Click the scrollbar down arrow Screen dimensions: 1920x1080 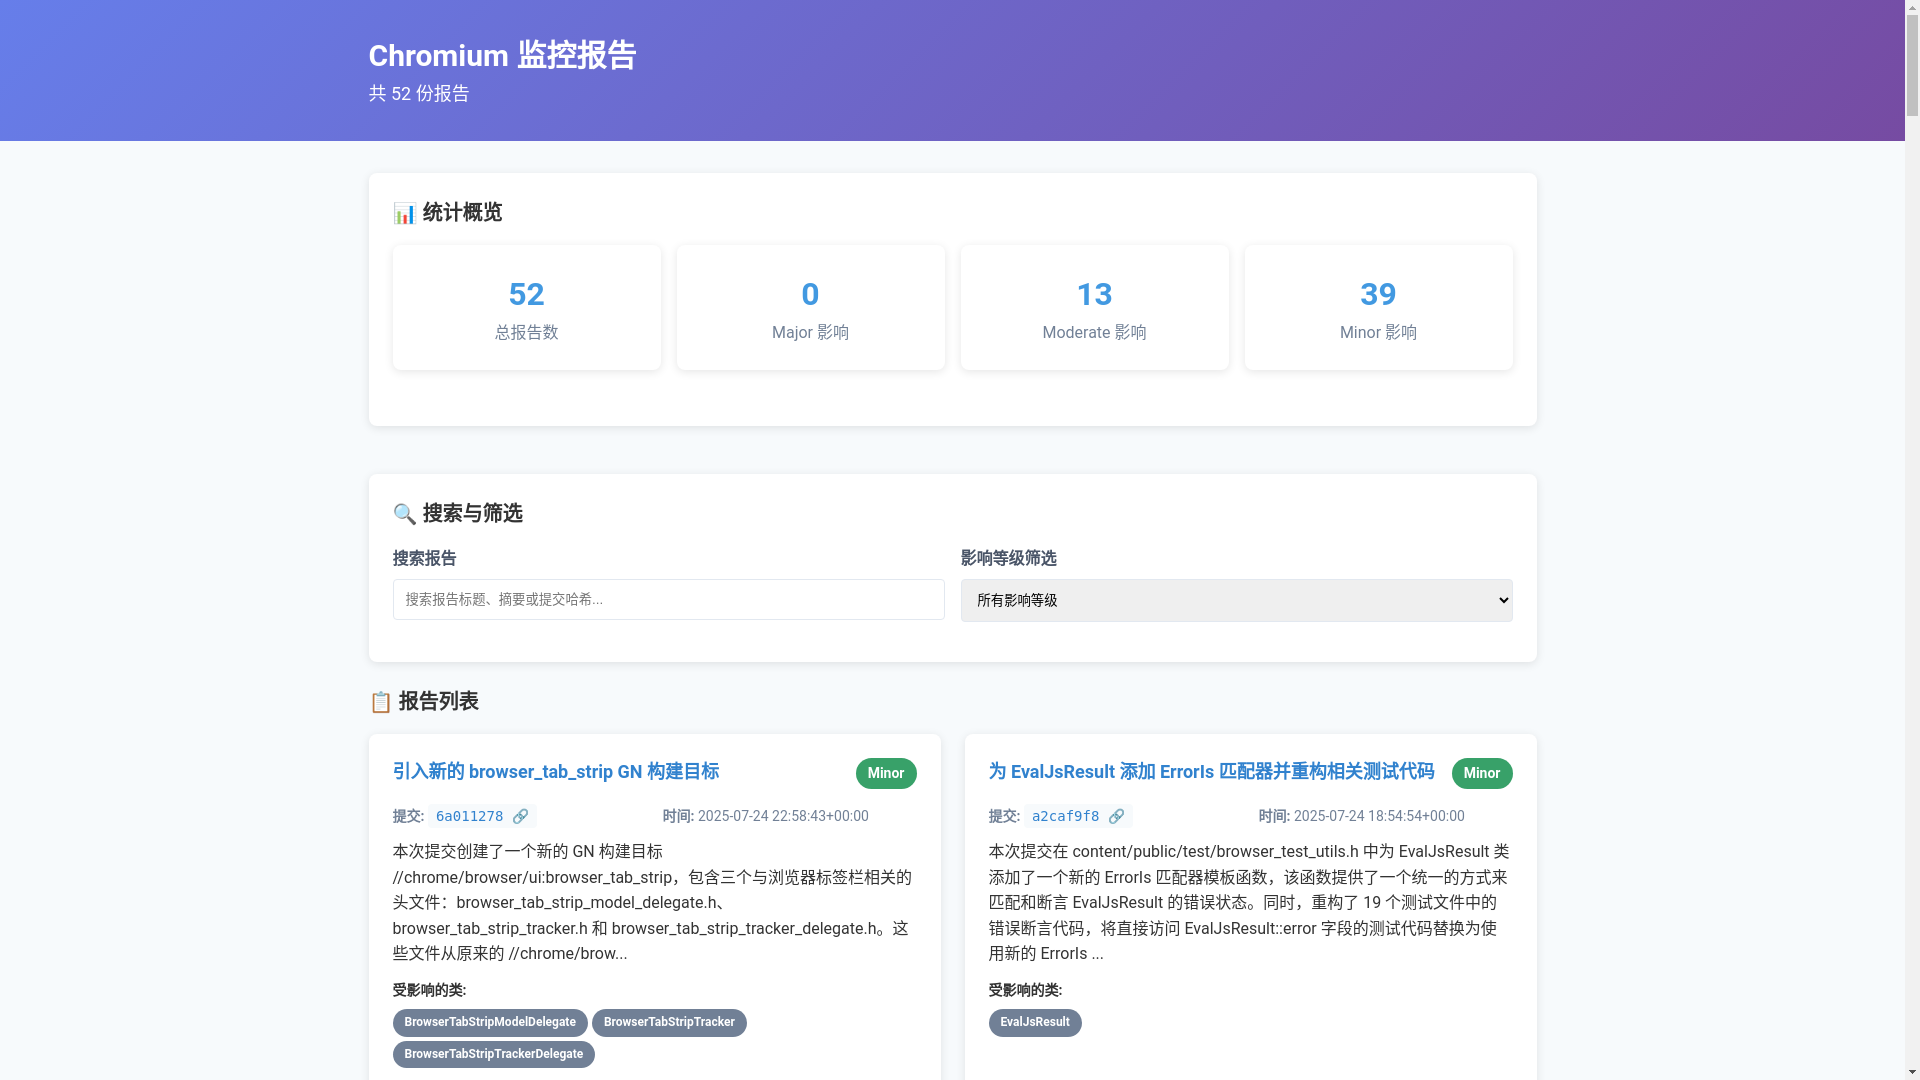1912,1072
